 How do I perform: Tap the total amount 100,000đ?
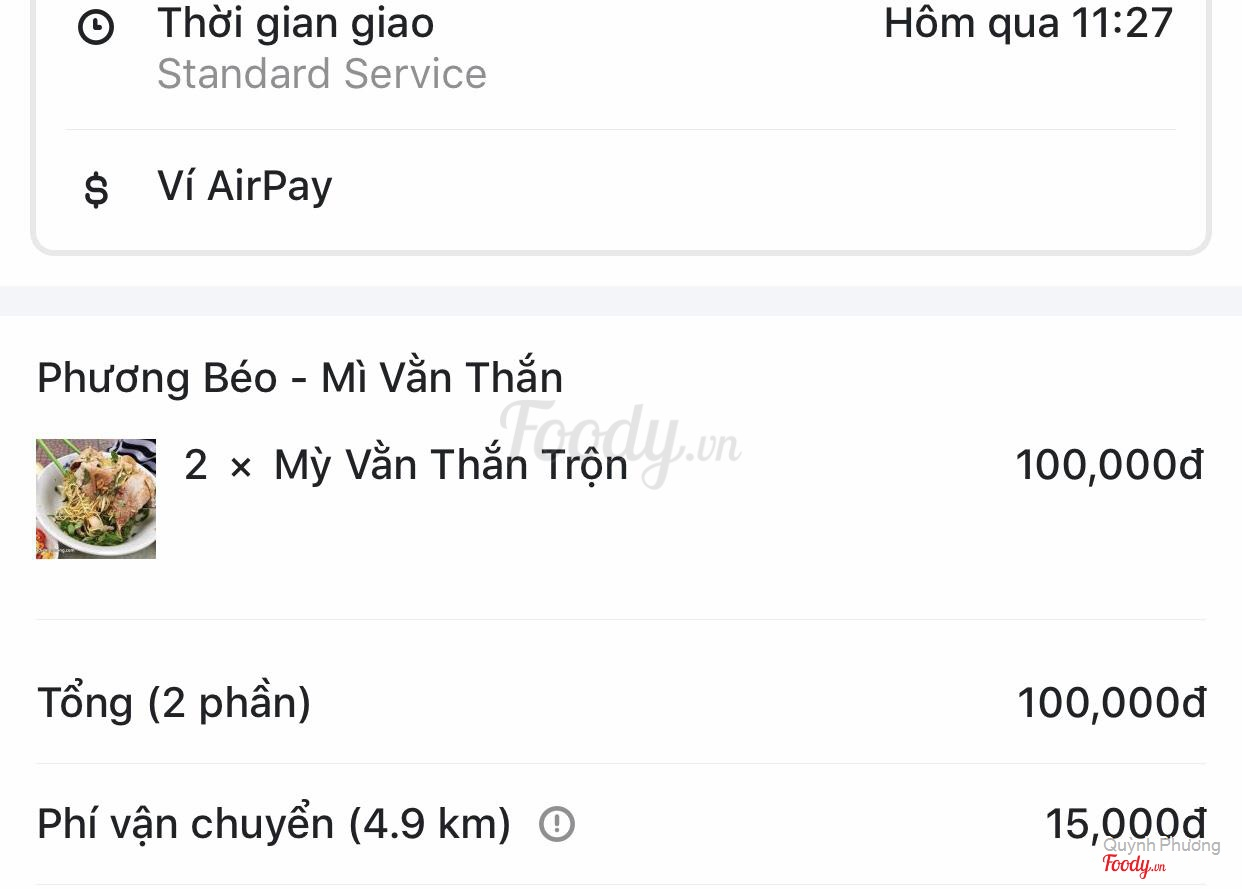tap(1111, 703)
